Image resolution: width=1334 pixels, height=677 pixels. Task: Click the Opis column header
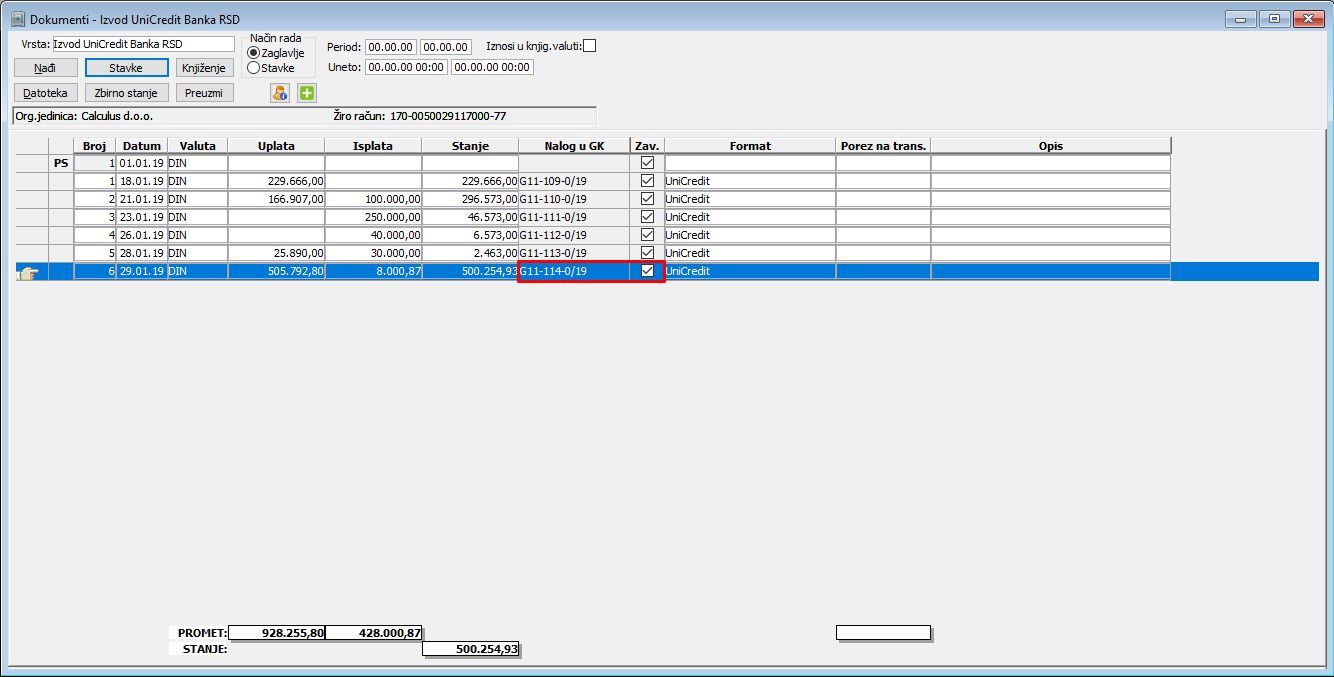tap(1050, 146)
